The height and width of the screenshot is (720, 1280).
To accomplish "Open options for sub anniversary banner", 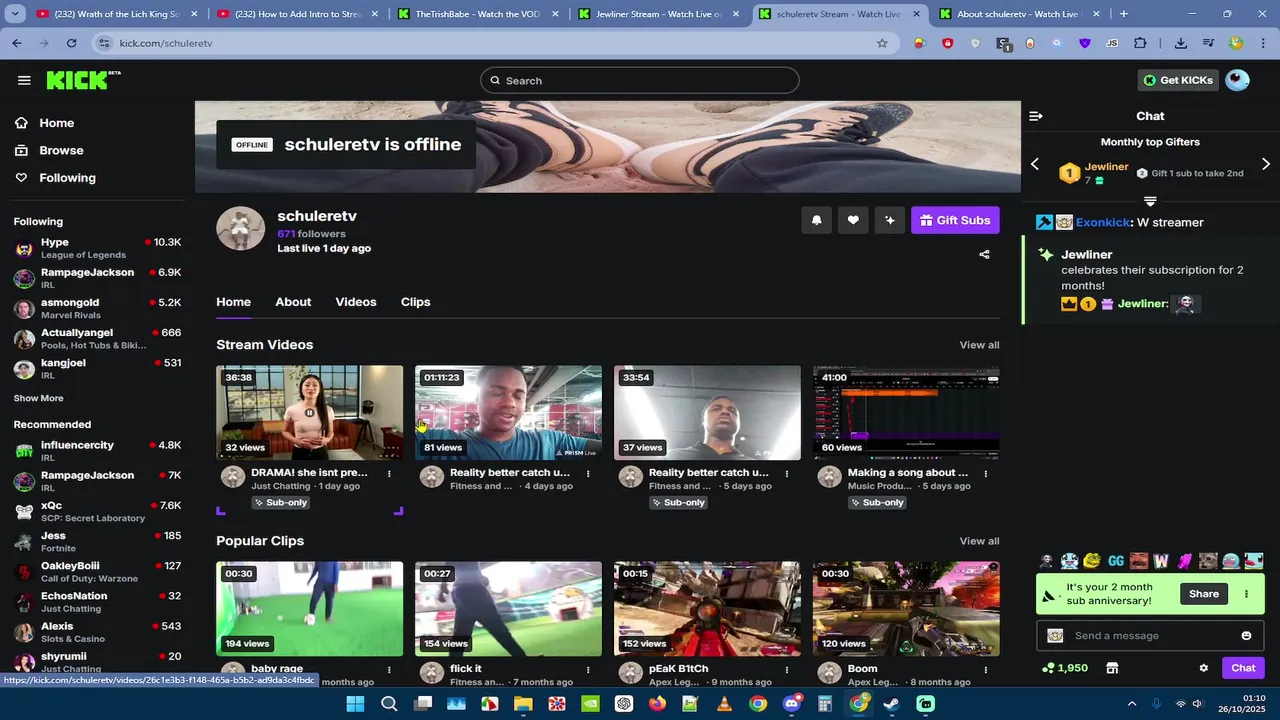I will tap(1246, 594).
